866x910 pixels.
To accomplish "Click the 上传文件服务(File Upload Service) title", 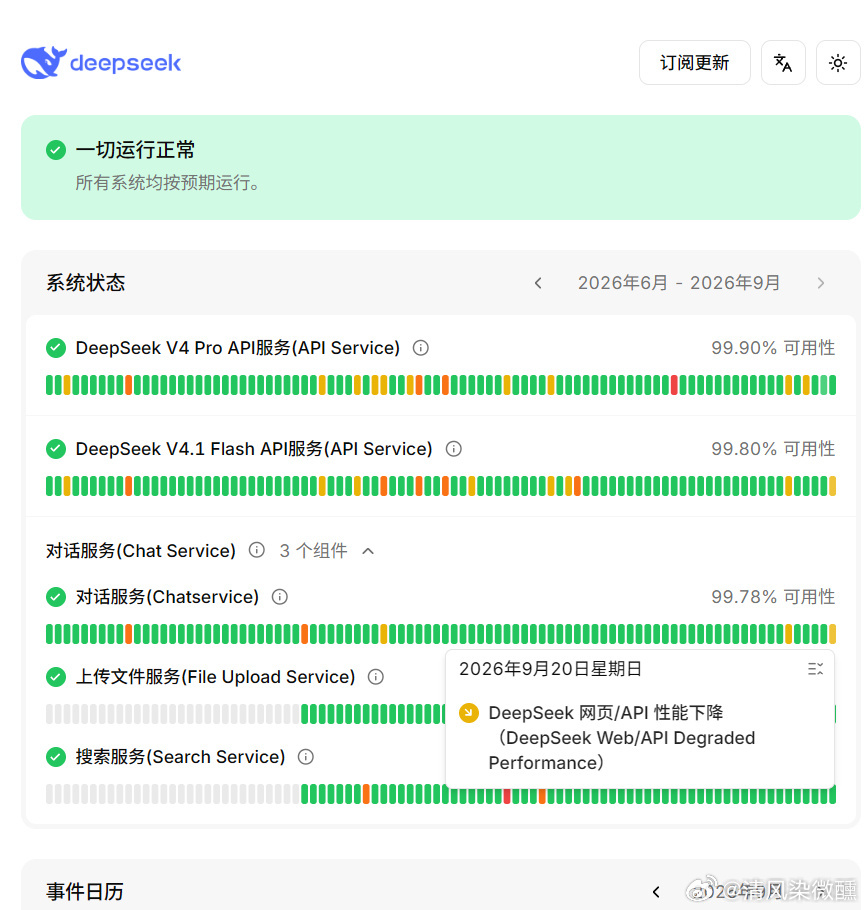I will 215,677.
